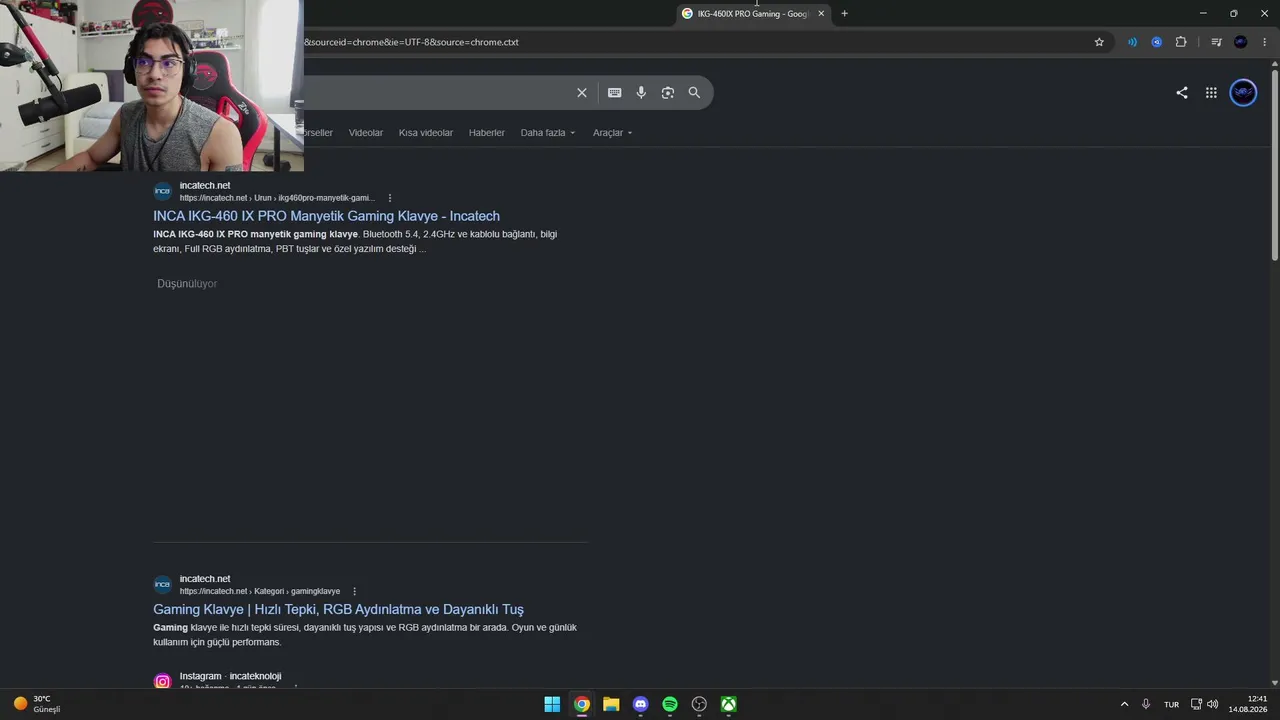This screenshot has width=1280, height=720.
Task: Open the volume control in system tray
Action: (1212, 704)
